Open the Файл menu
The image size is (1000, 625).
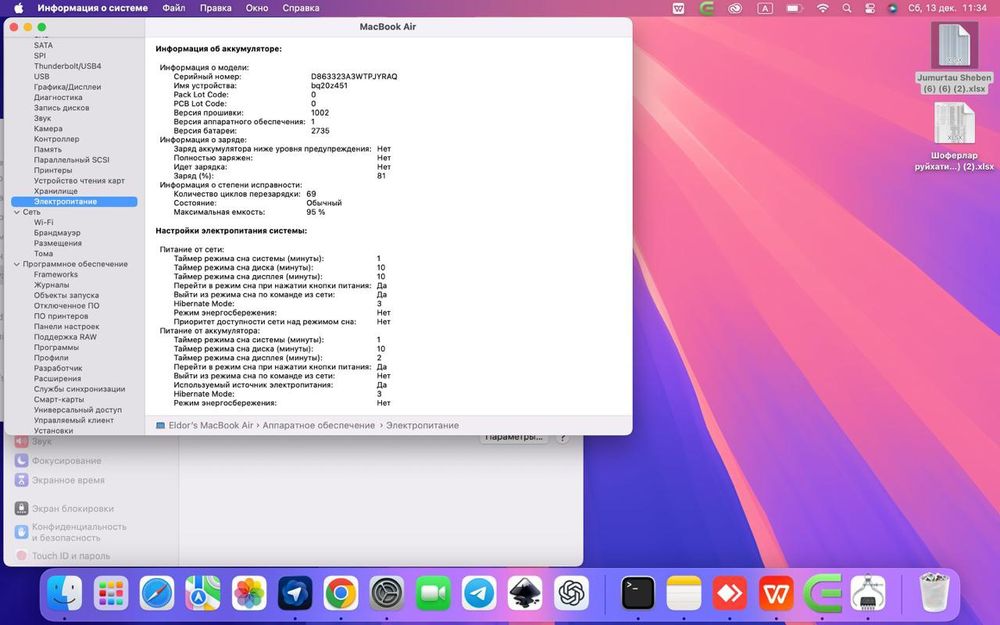tap(173, 8)
